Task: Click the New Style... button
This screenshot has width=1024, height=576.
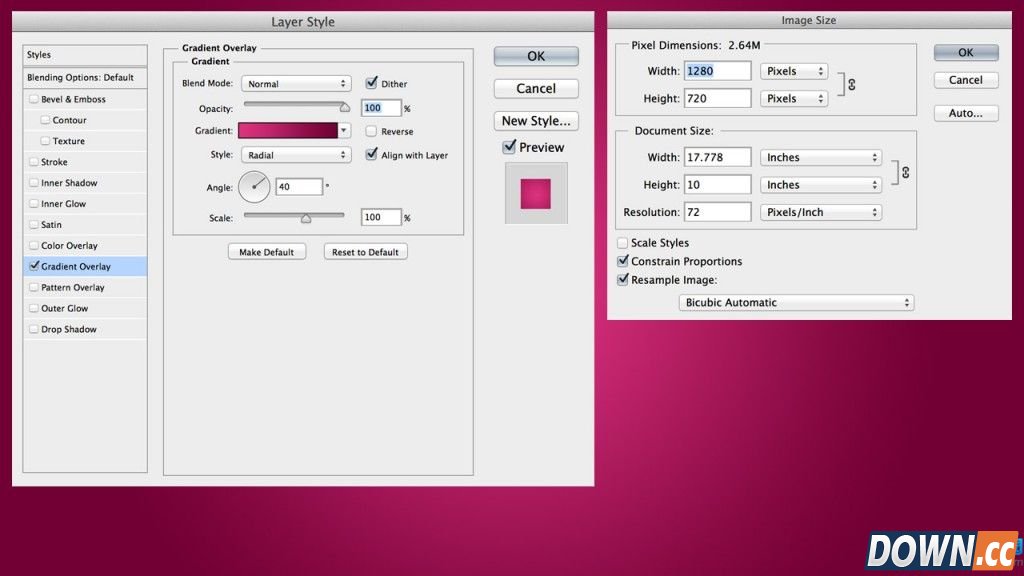Action: click(x=536, y=121)
